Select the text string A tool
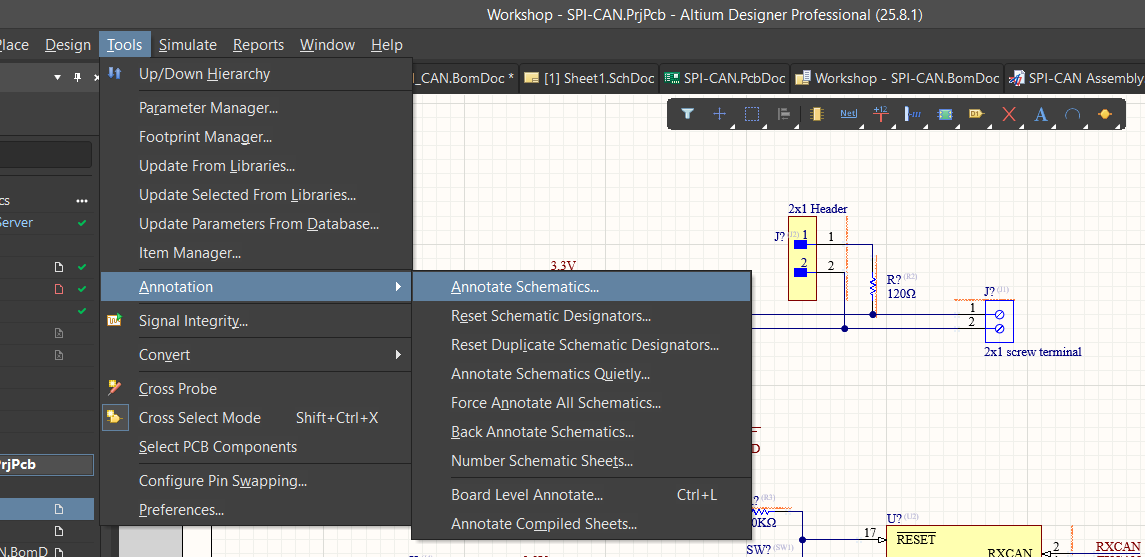This screenshot has width=1145, height=557. pos(1041,114)
